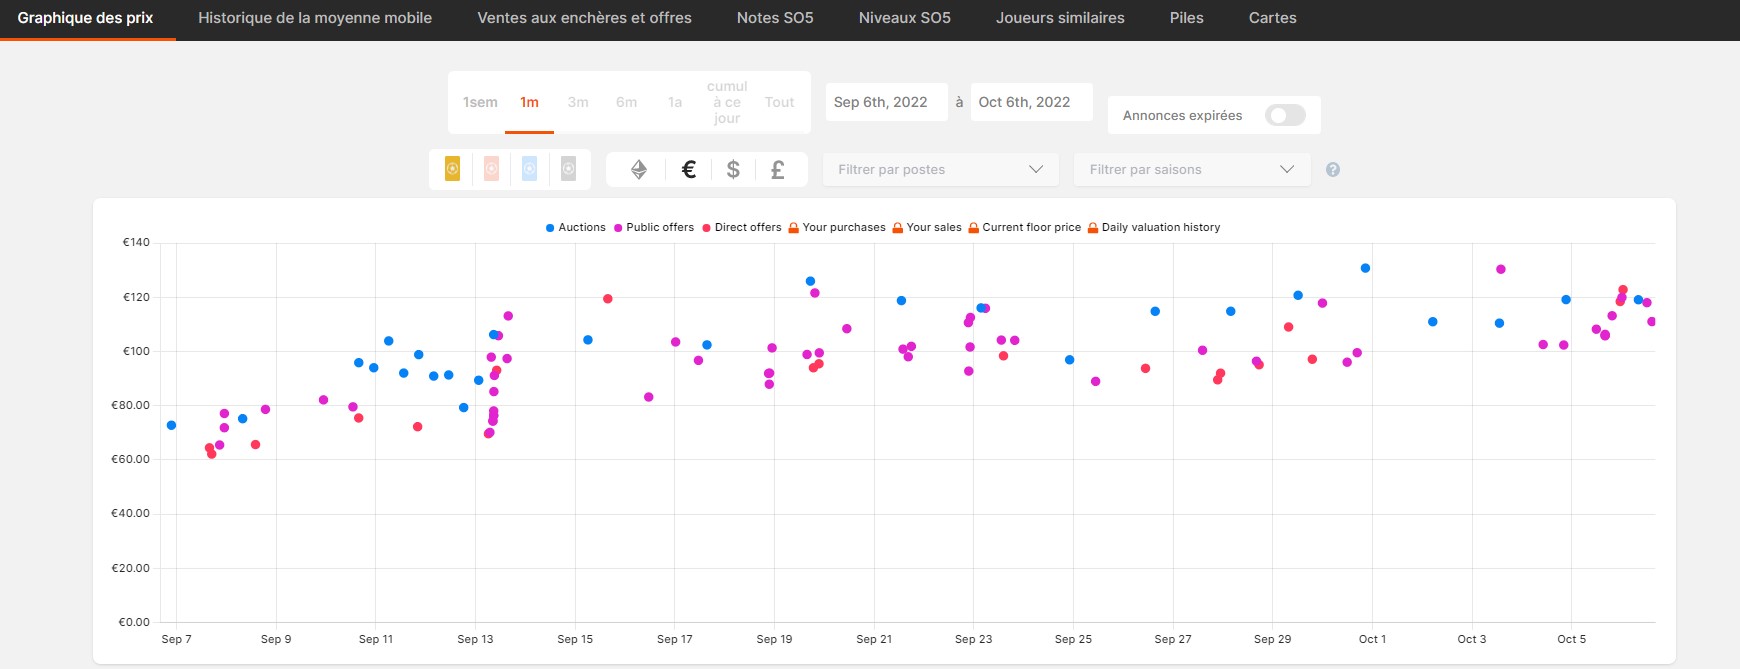1740x669 pixels.
Task: Enable the Annonces expirées toggle
Action: point(1285,115)
